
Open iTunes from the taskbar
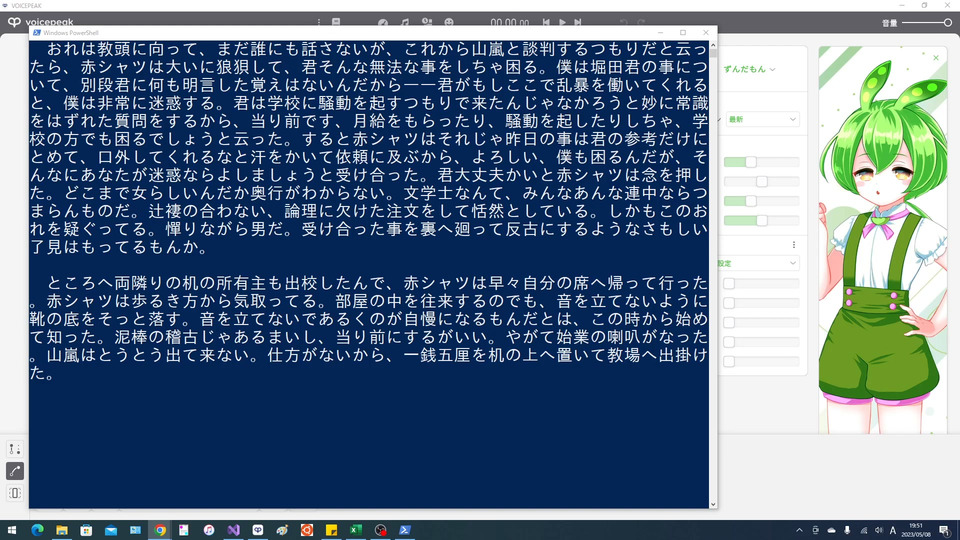[209, 530]
